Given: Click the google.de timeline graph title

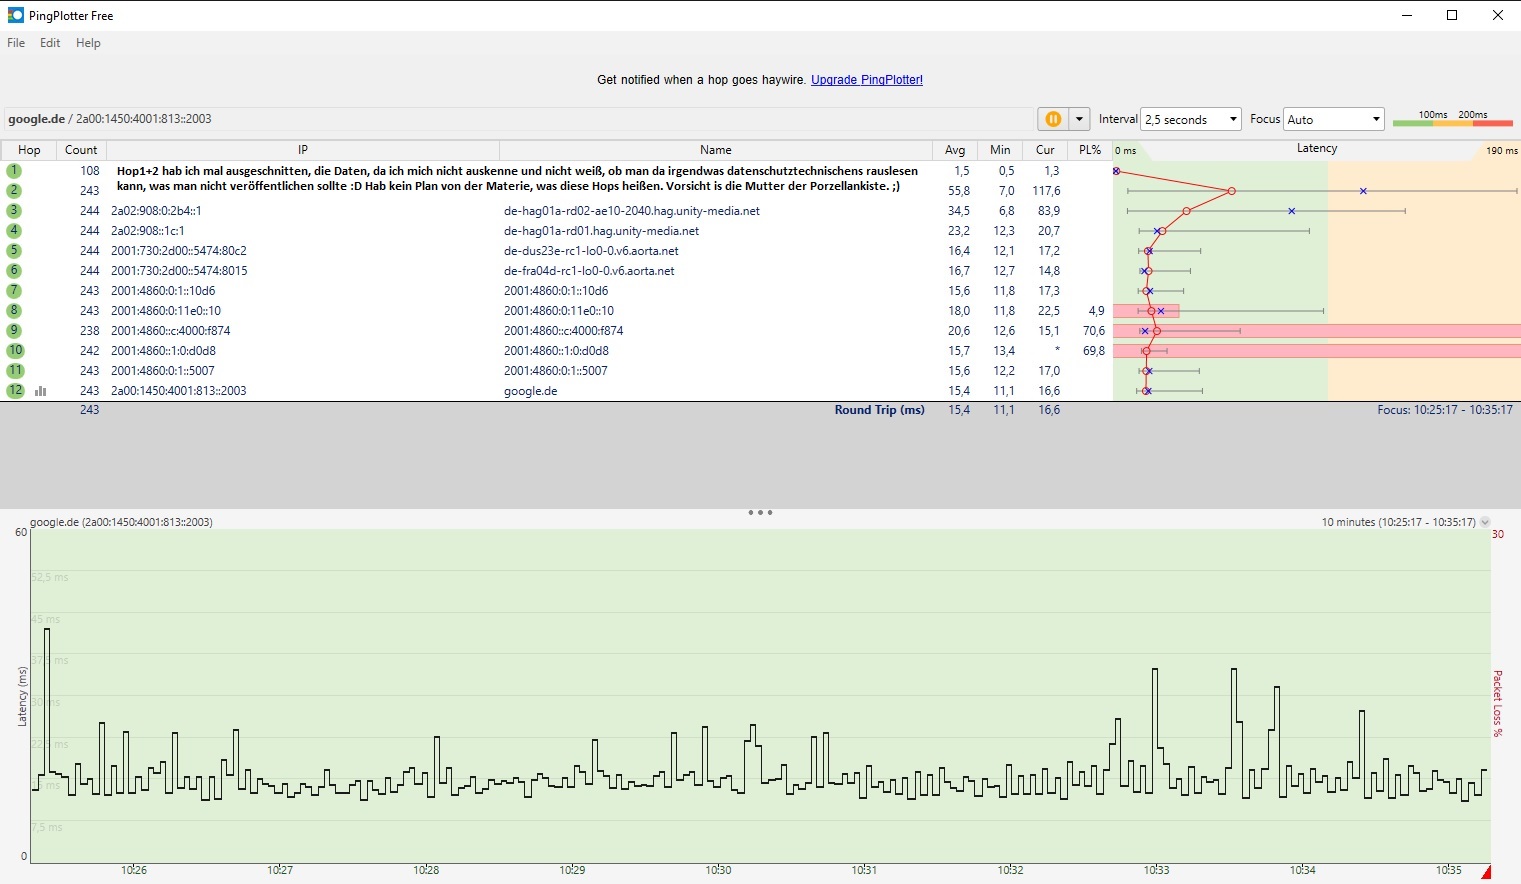Looking at the screenshot, I should pos(121,522).
